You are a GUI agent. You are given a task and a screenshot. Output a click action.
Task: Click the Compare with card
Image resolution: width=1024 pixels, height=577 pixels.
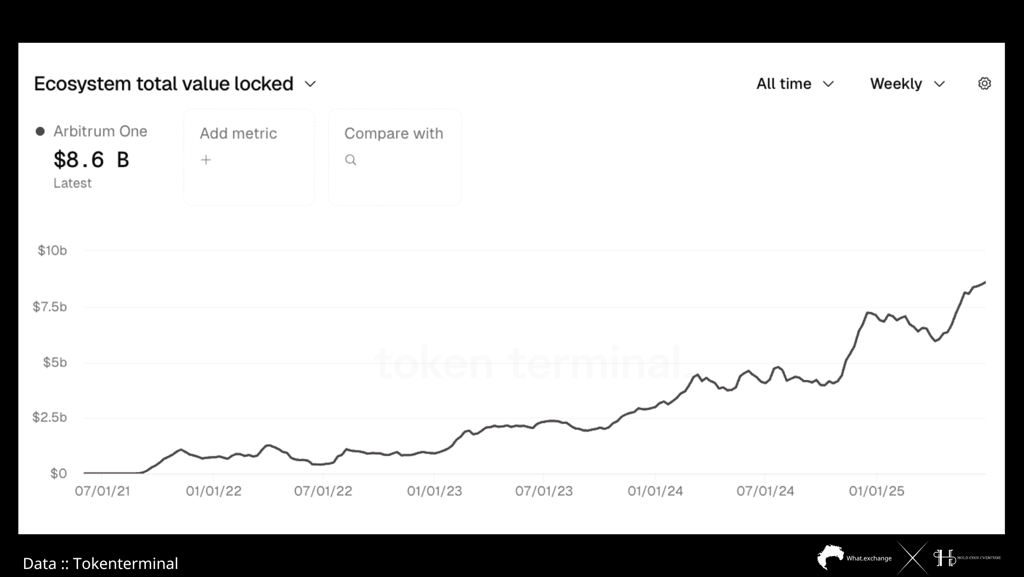tap(394, 157)
